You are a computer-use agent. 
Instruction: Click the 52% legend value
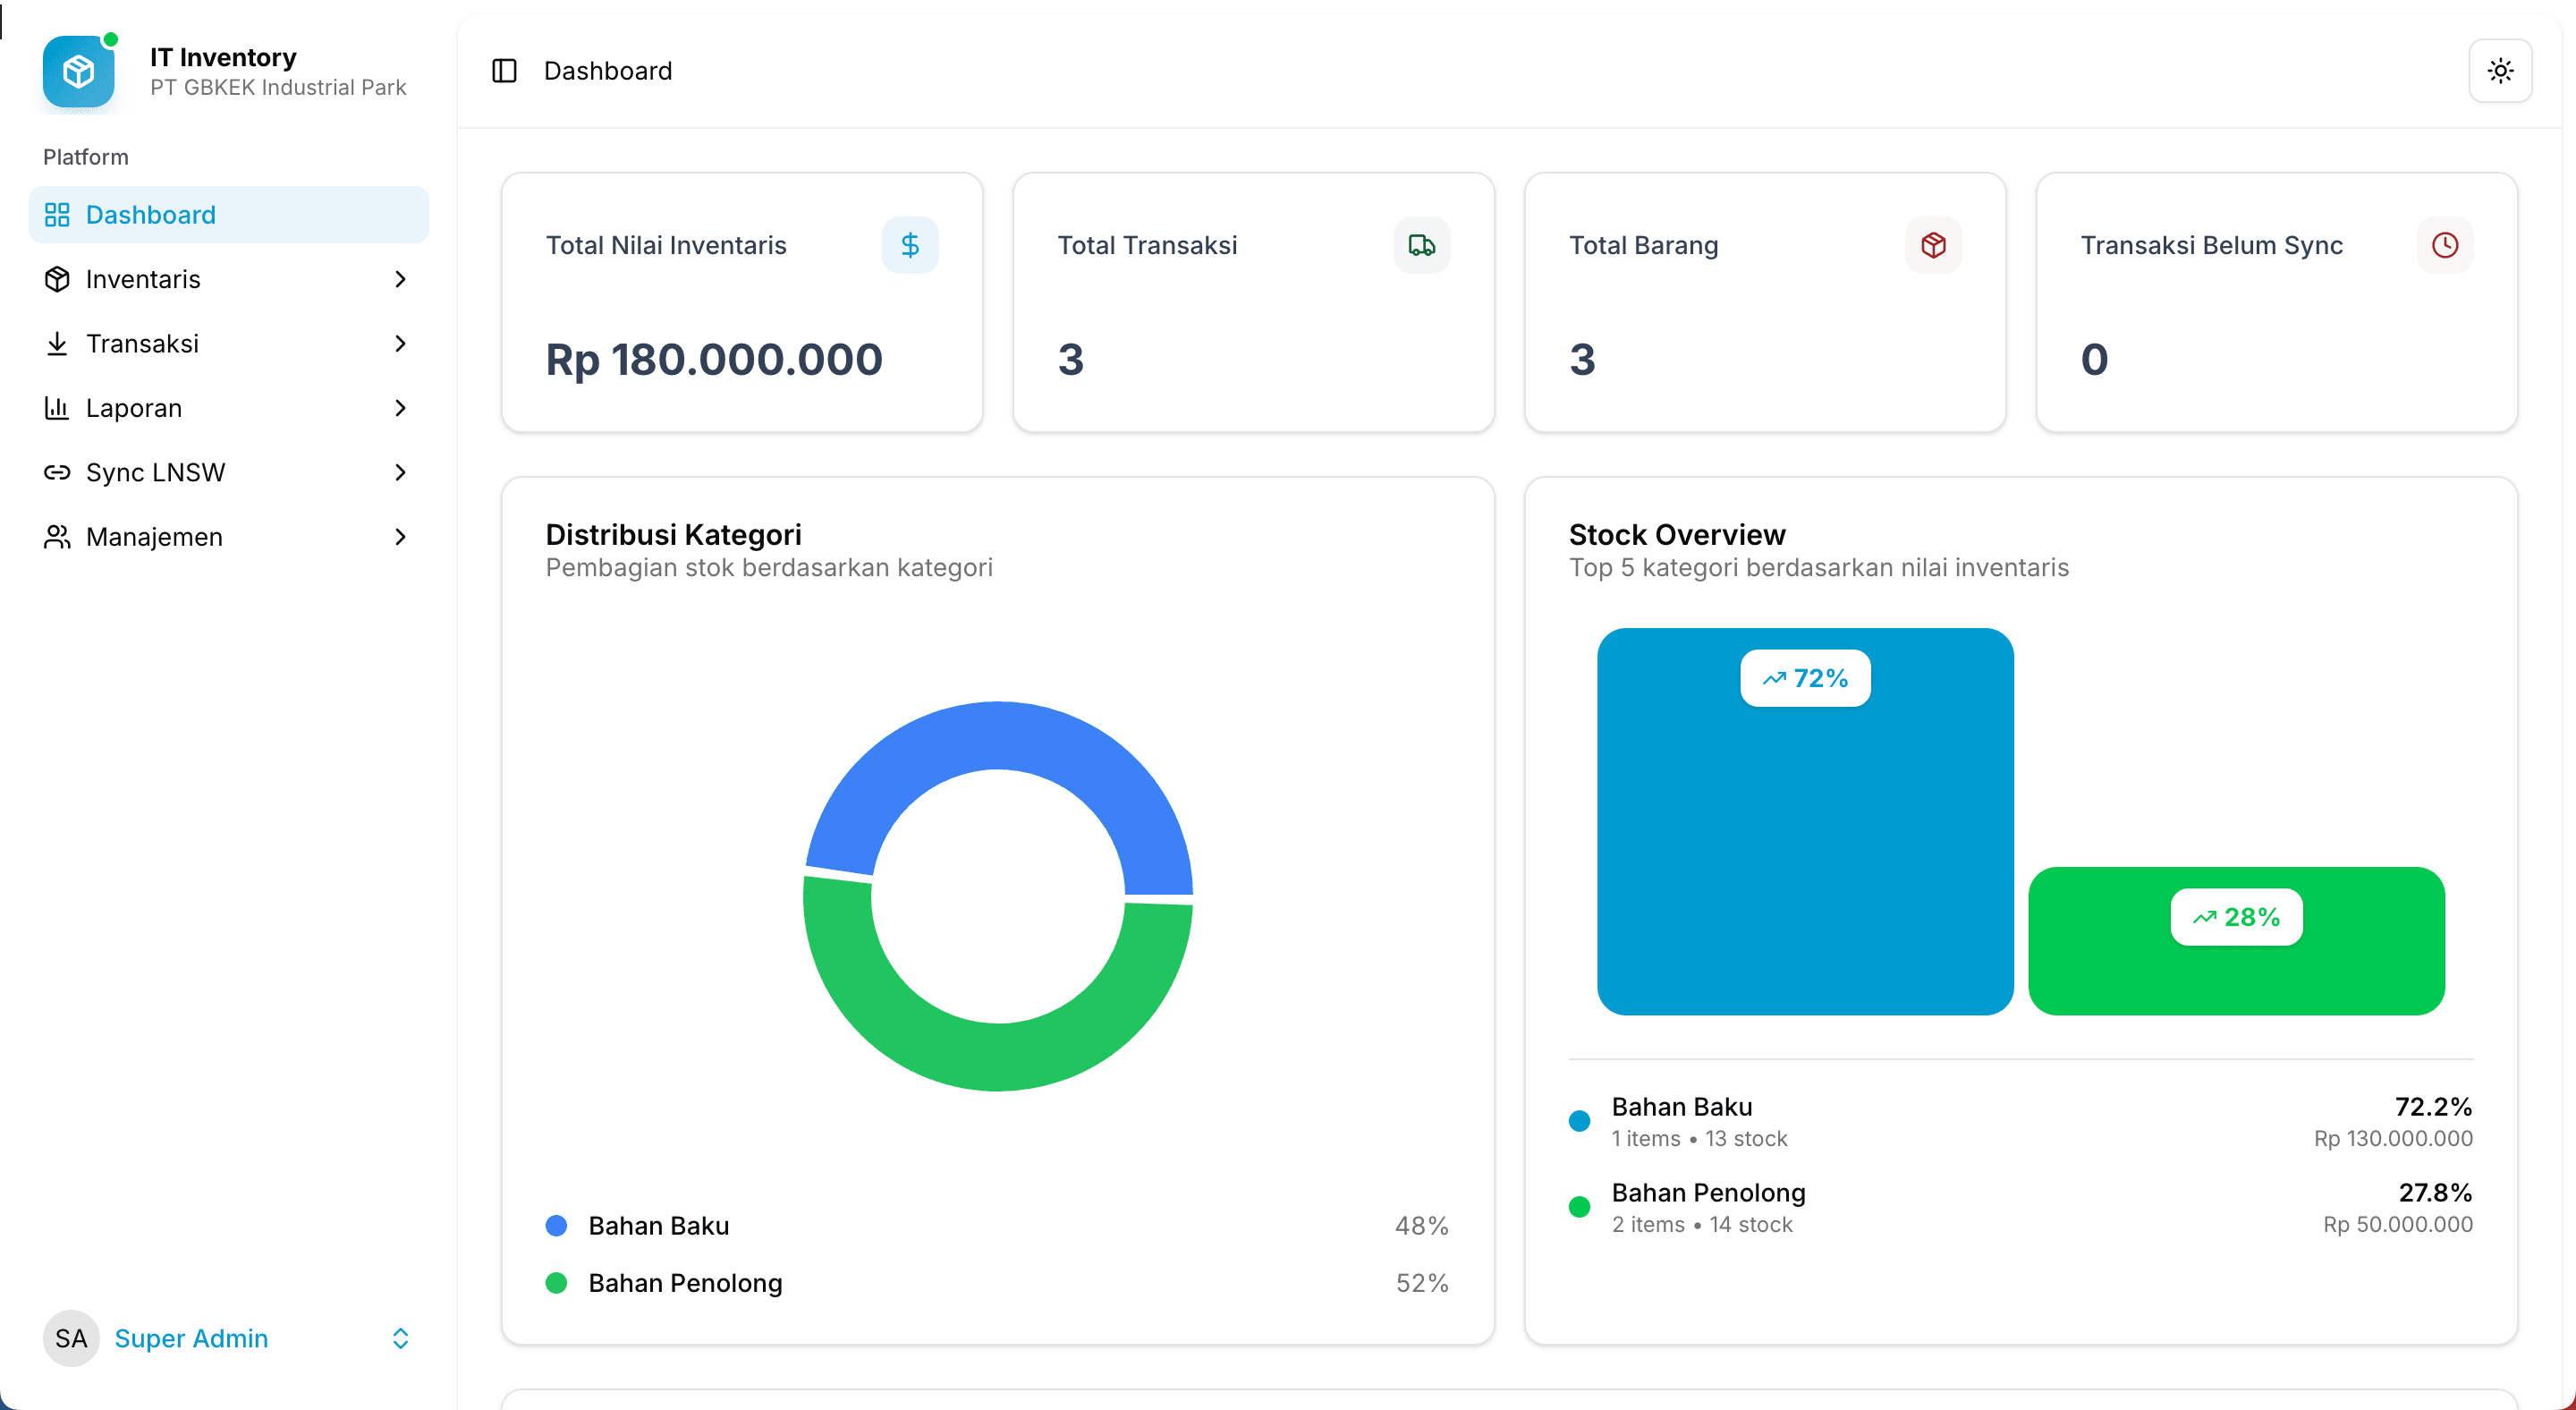click(1421, 1282)
